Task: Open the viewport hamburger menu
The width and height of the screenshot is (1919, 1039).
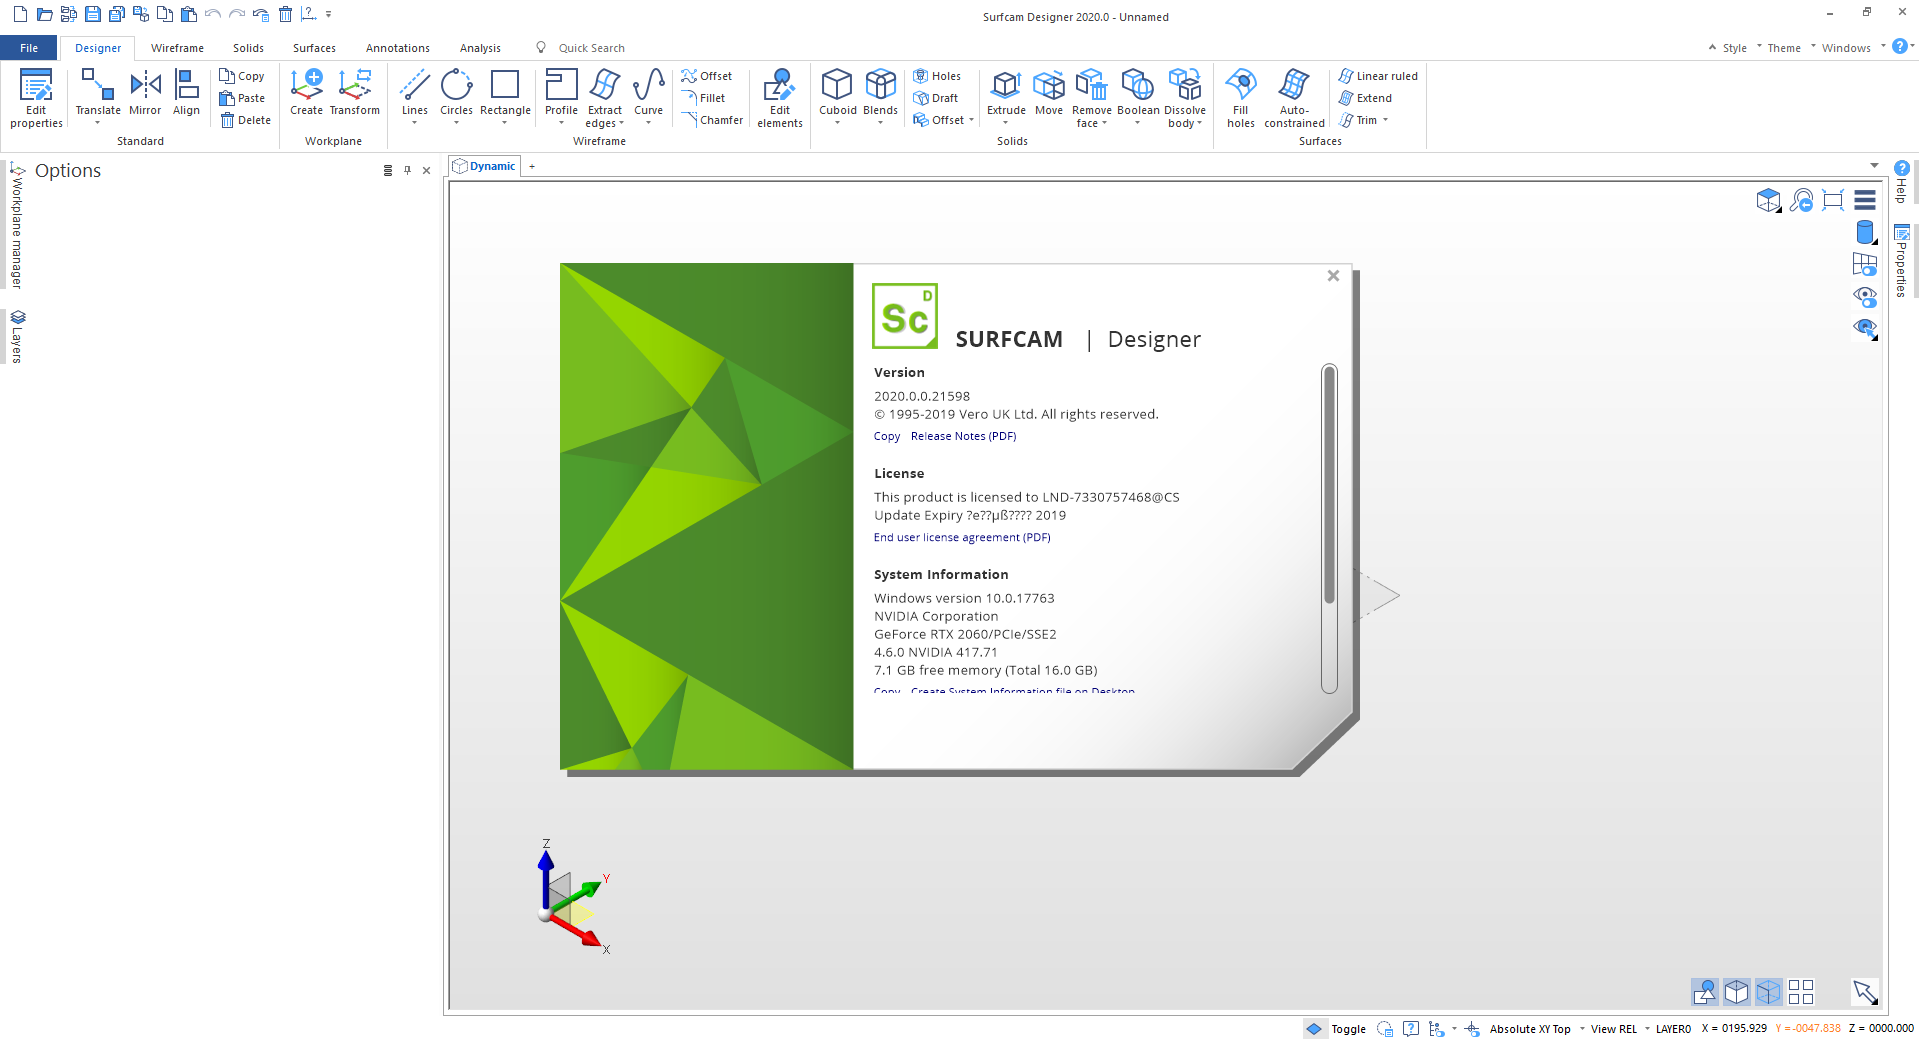Action: coord(1865,201)
